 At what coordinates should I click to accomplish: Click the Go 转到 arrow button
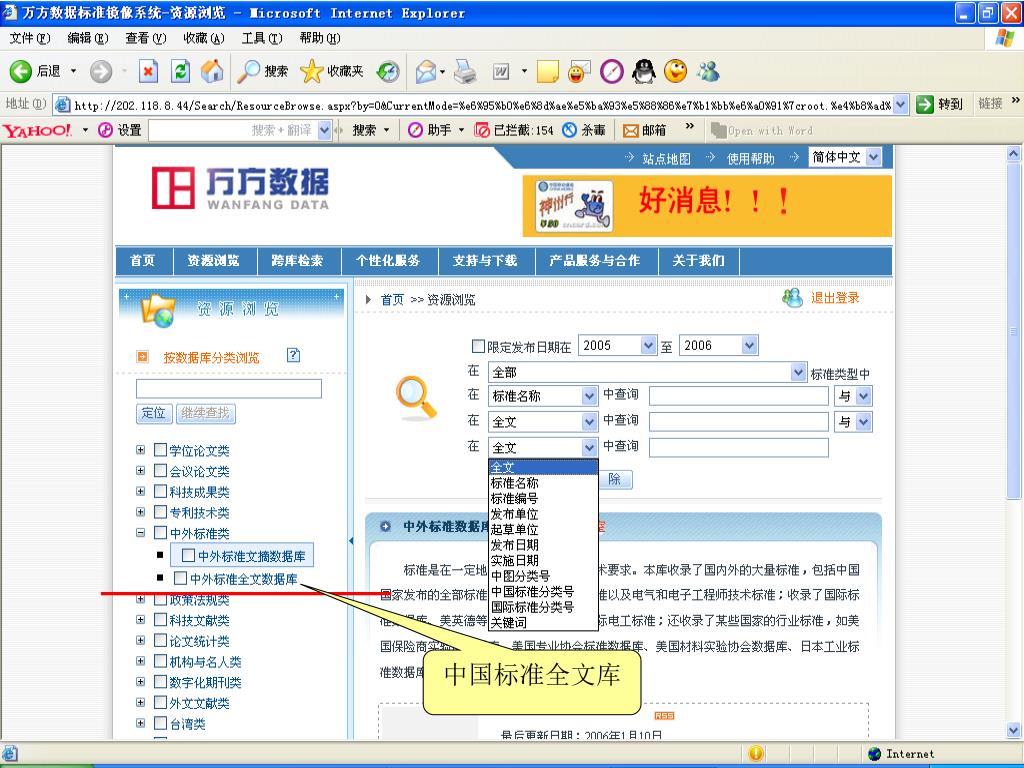point(925,104)
